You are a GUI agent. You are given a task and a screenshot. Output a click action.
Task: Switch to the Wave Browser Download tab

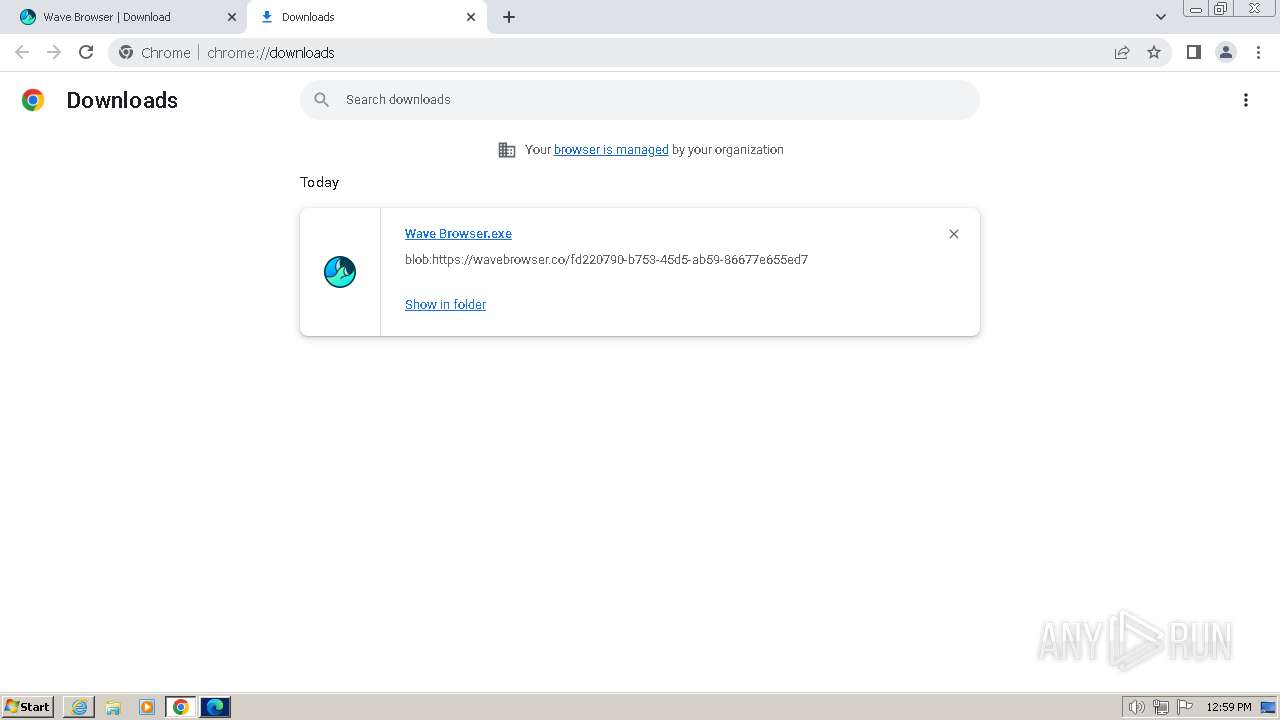pyautogui.click(x=124, y=17)
